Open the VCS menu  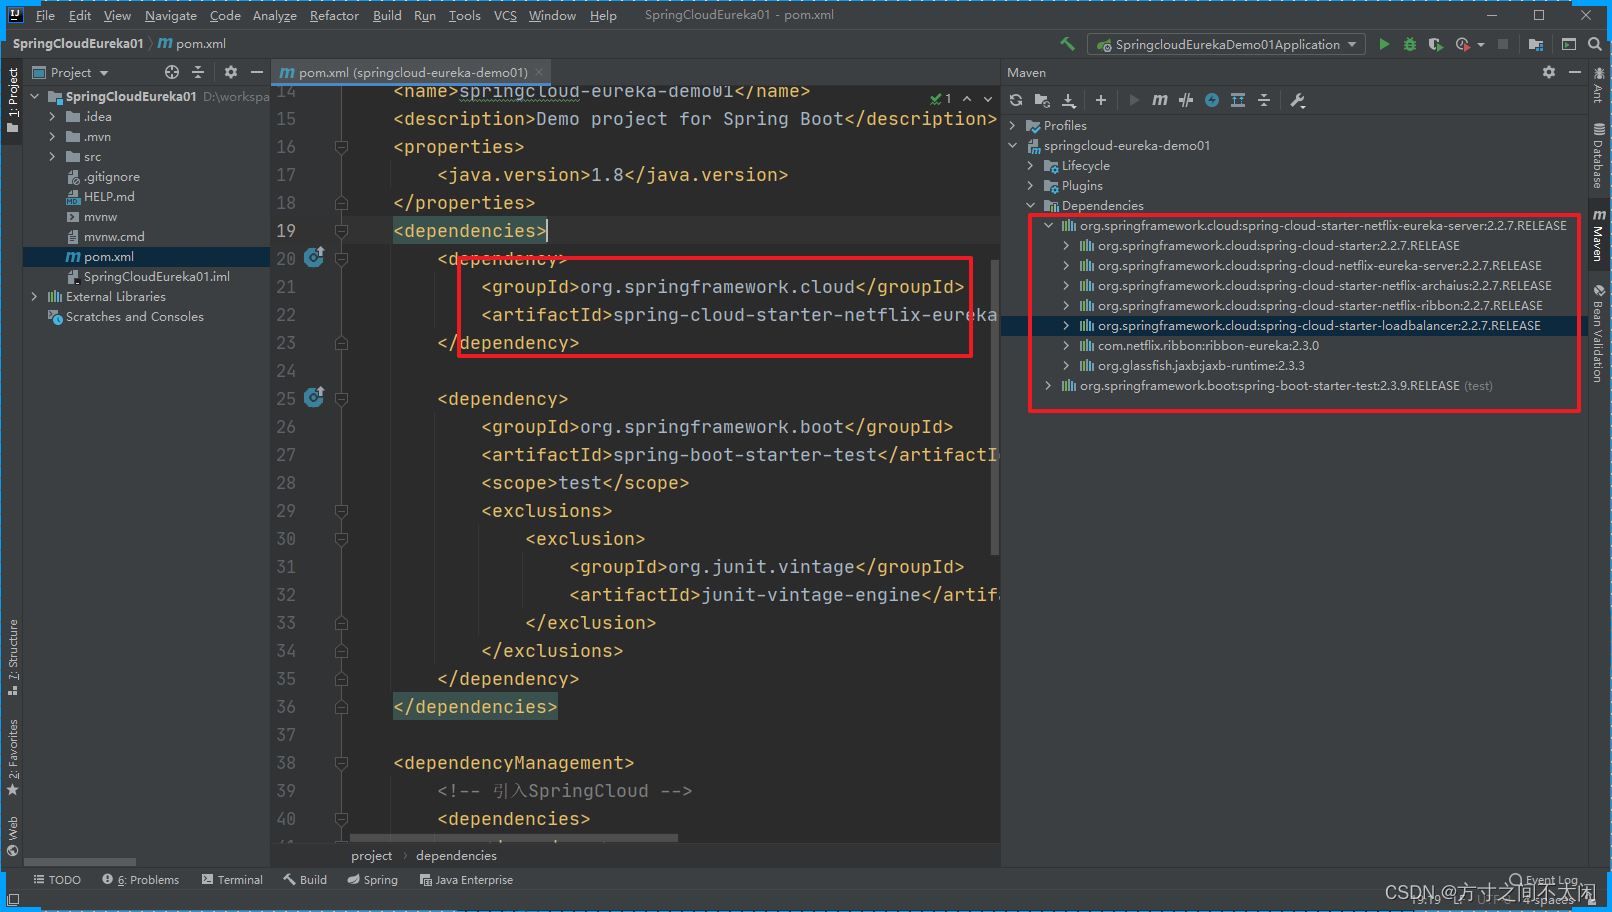(505, 15)
